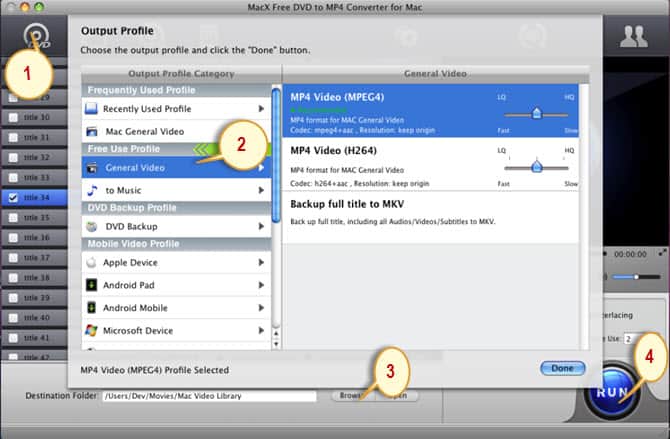
Task: Choose the Android Mobile category
Action: coord(176,308)
